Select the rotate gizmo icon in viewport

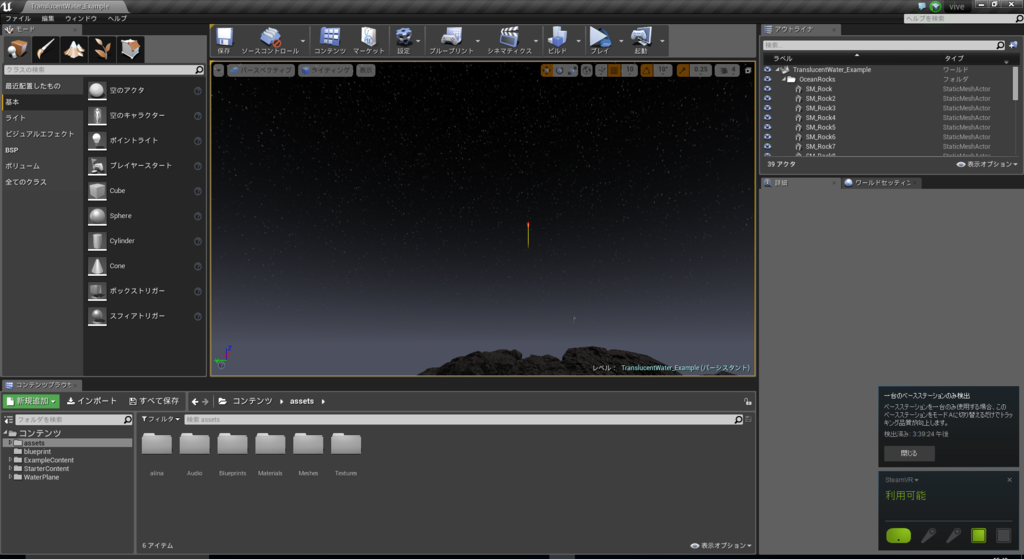coord(559,70)
